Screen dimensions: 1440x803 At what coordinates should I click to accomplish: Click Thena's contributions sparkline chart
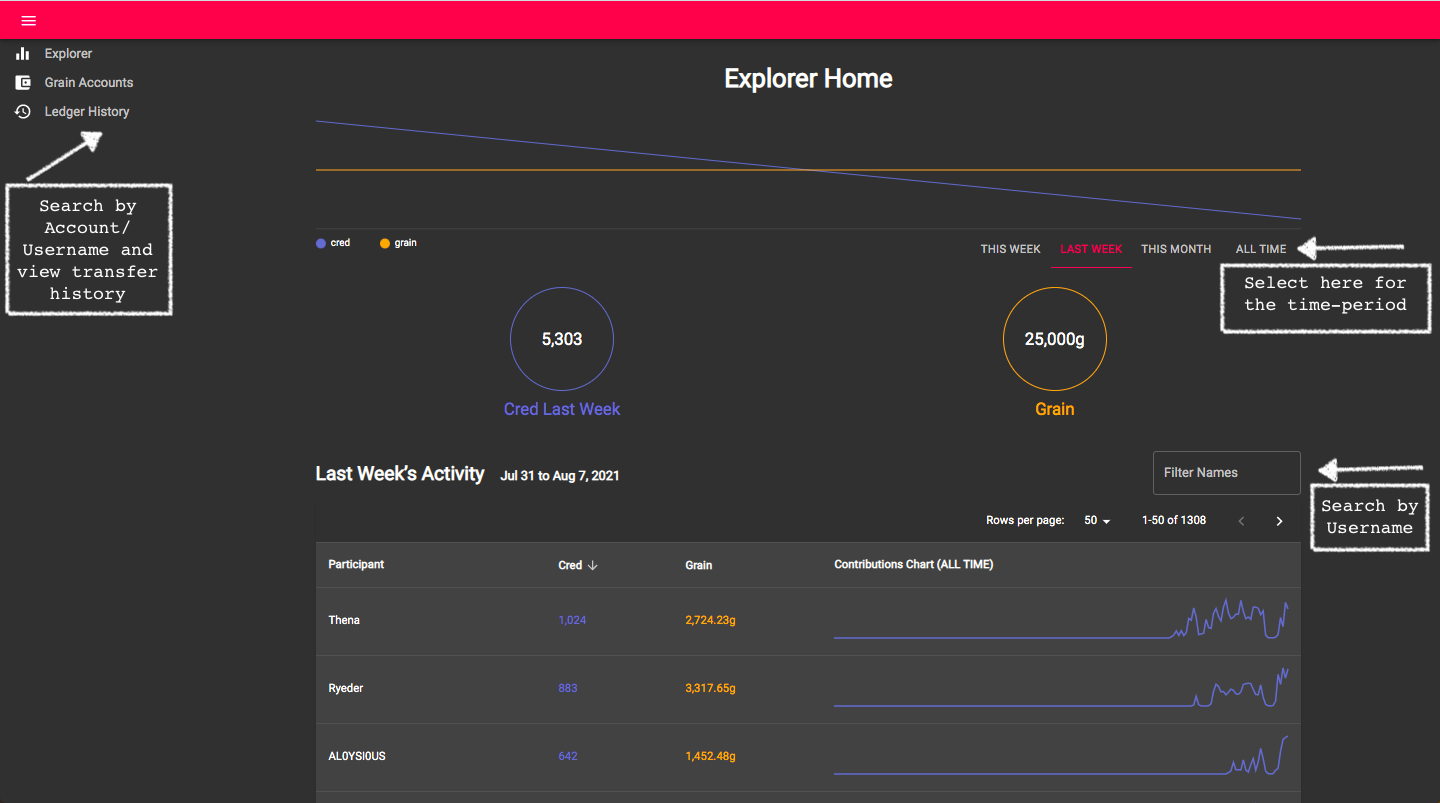1061,619
